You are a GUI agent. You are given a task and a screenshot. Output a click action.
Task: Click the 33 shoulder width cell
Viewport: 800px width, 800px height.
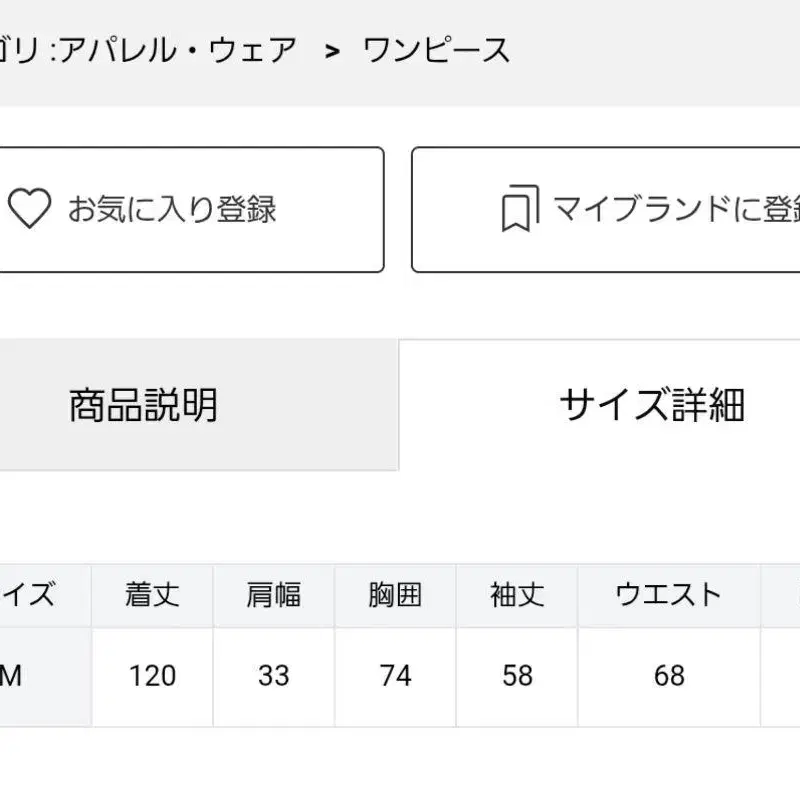pos(273,676)
